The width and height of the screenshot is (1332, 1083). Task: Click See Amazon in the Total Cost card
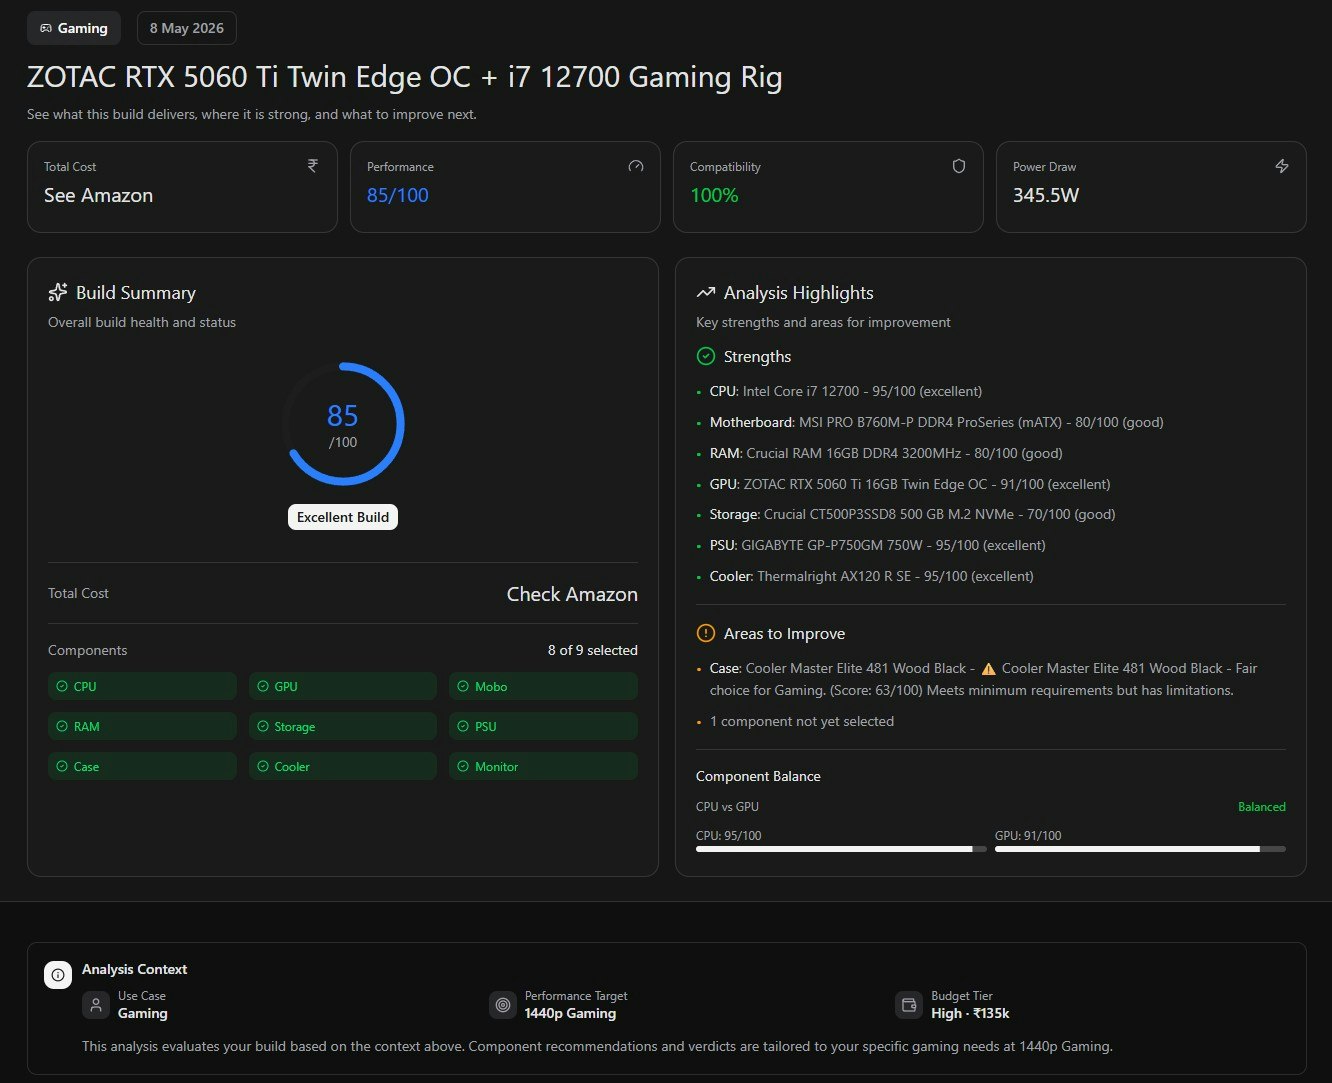point(98,196)
